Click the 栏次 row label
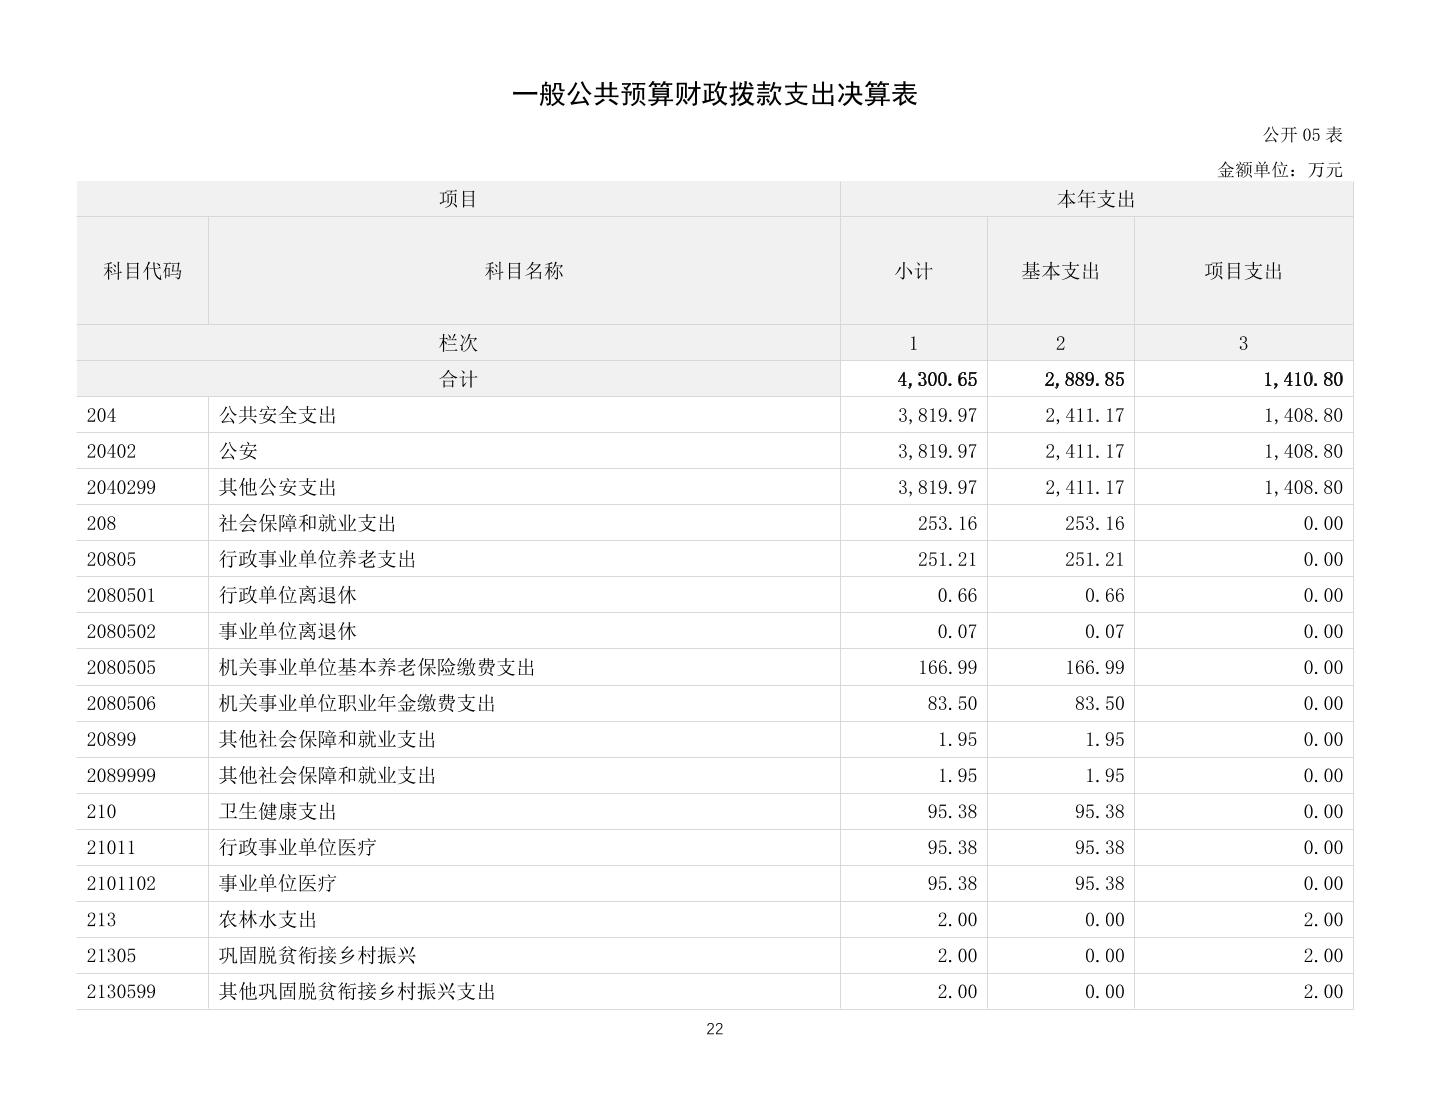The height and width of the screenshot is (1105, 1430). point(458,343)
